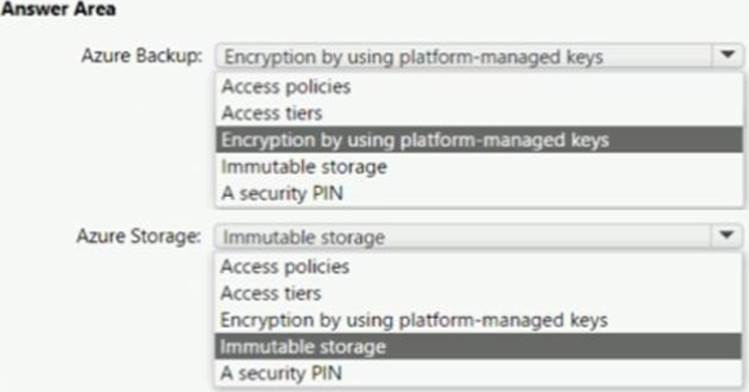Click the Answer Area heading

point(58,9)
